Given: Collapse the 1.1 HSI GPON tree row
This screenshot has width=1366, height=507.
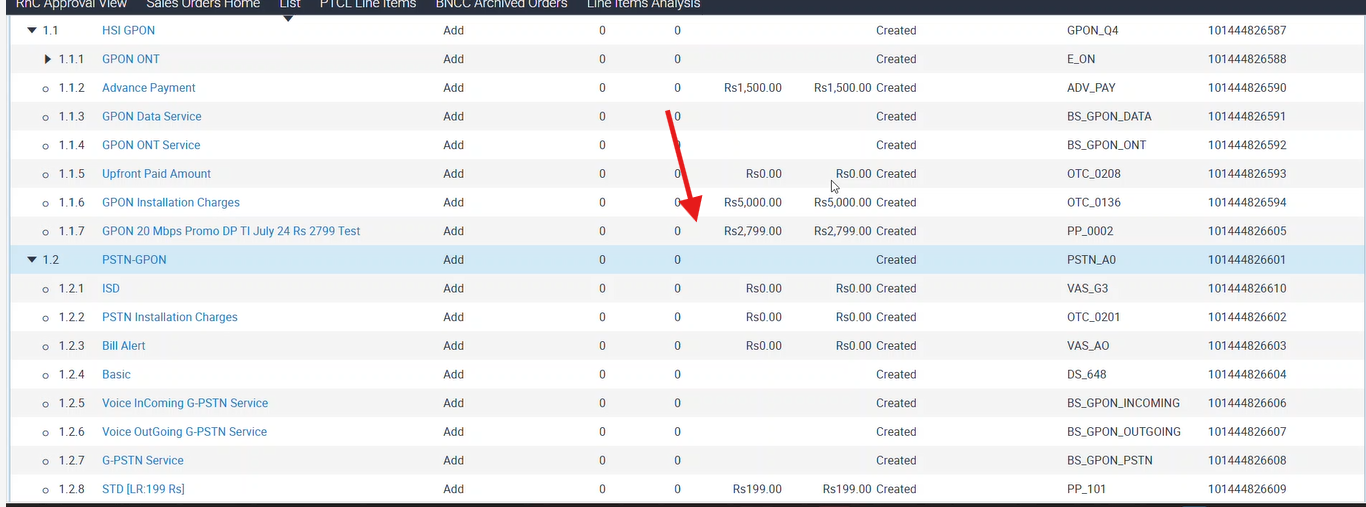Looking at the screenshot, I should [31, 31].
